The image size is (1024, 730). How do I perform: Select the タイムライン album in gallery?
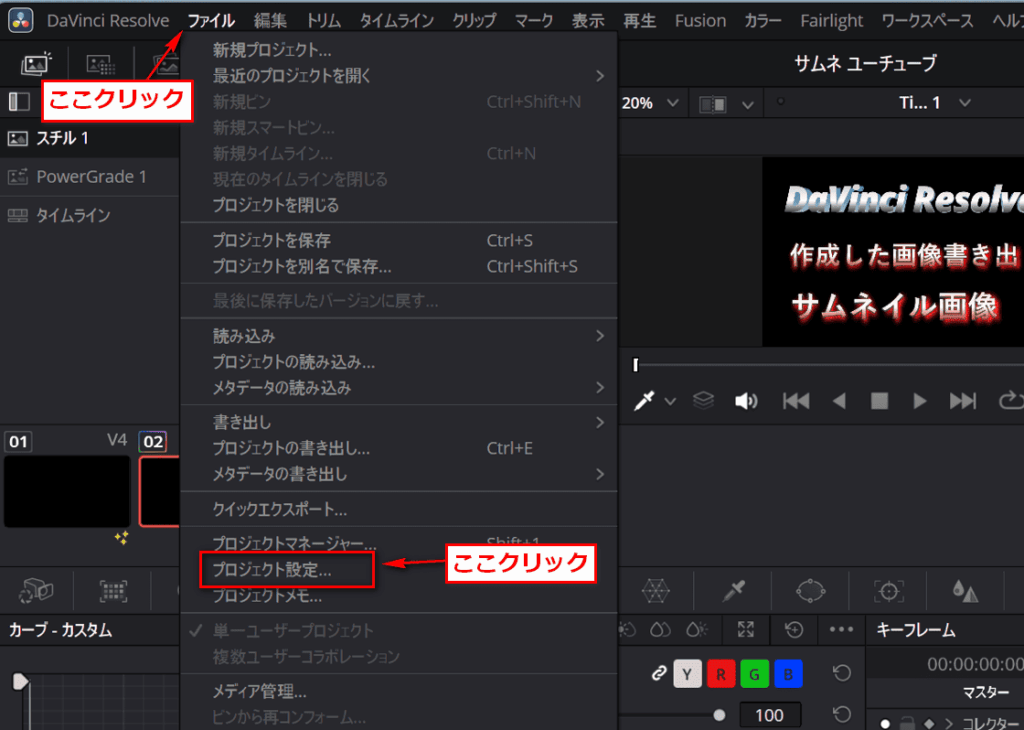89,215
